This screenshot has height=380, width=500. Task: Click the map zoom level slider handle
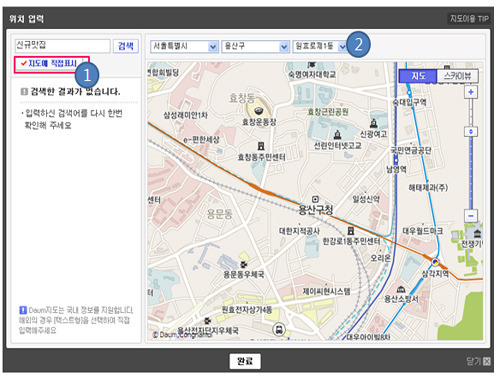(470, 132)
